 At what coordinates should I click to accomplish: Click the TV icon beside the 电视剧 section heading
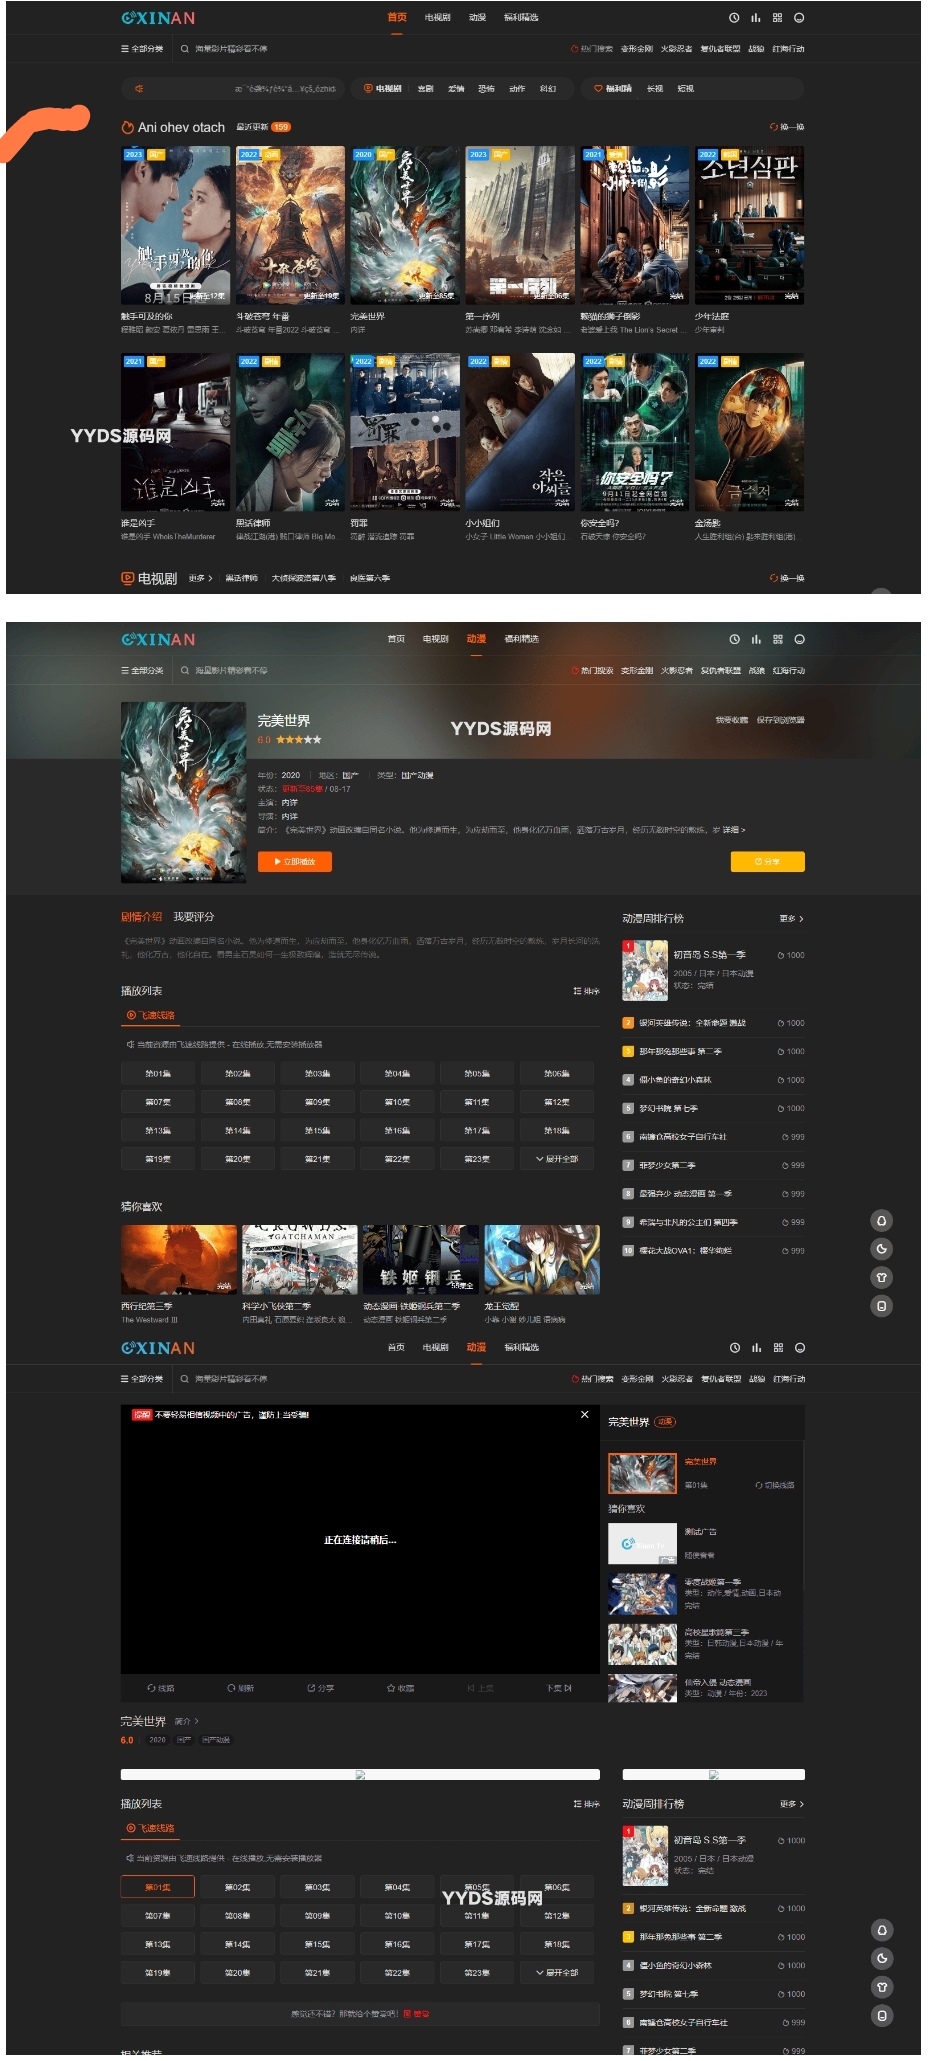[x=127, y=578]
